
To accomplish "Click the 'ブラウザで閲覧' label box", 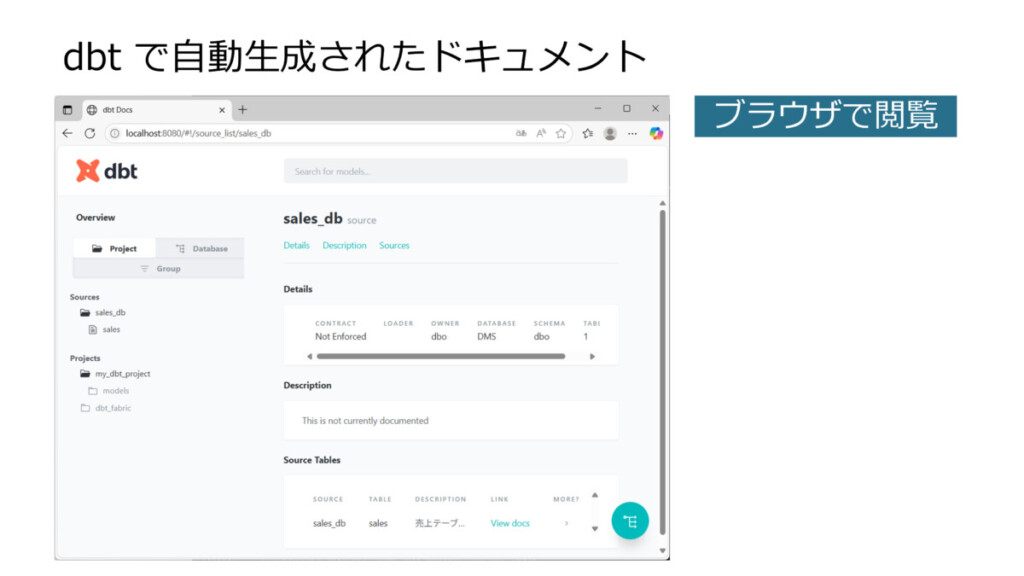I will pyautogui.click(x=825, y=116).
